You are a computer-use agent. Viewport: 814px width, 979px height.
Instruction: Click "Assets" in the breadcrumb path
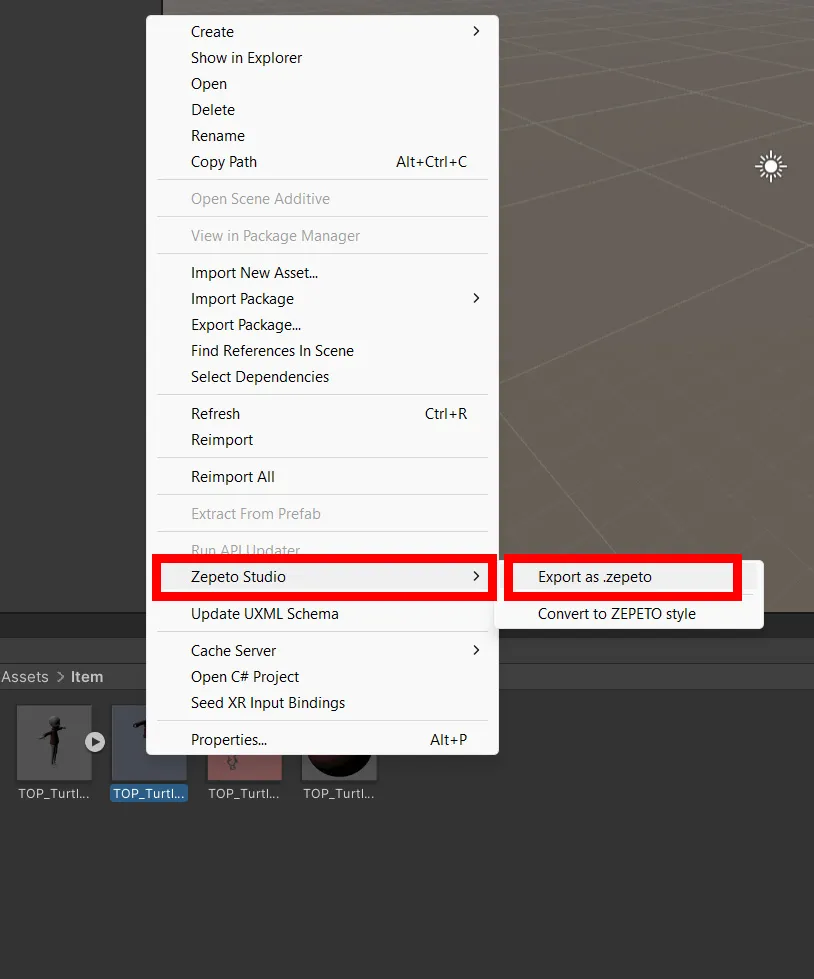click(25, 676)
